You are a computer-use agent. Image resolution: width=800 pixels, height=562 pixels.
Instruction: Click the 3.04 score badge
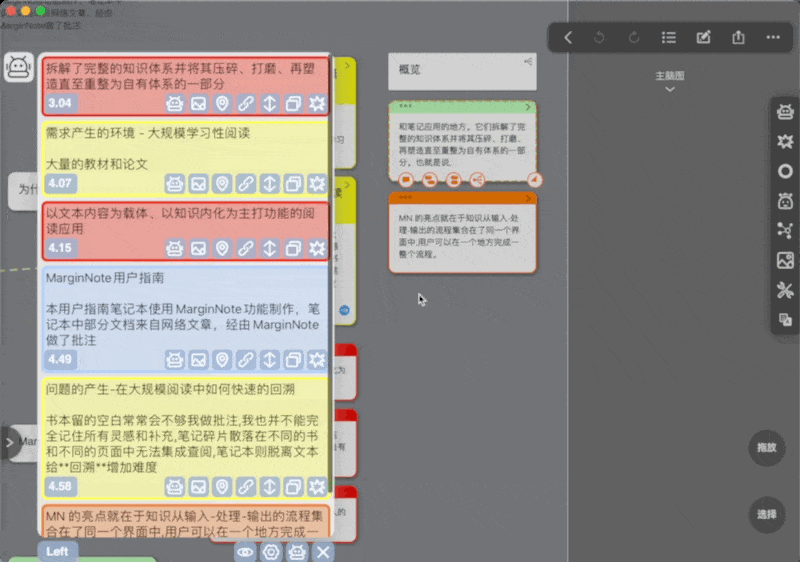[60, 103]
